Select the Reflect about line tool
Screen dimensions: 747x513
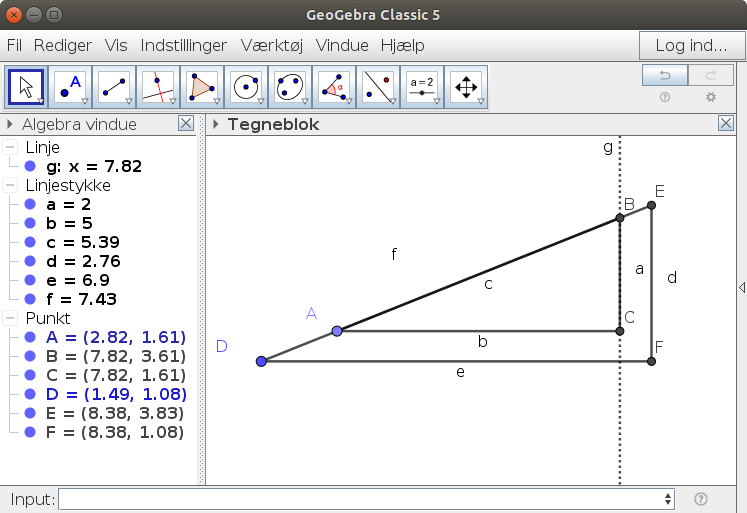coord(378,87)
